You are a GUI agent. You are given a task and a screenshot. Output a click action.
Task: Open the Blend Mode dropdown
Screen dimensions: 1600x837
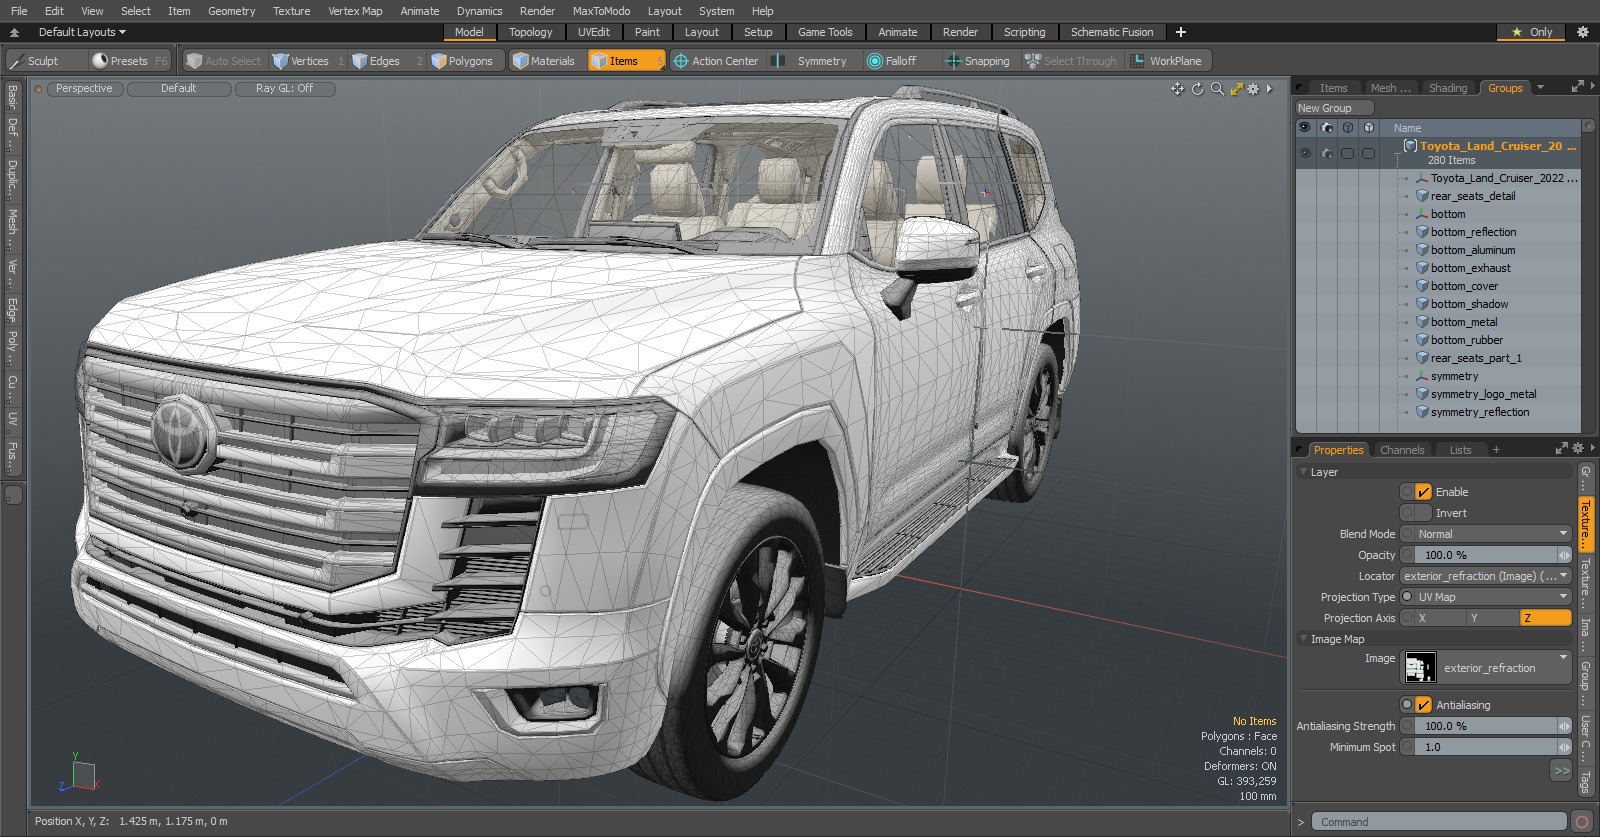[1492, 534]
